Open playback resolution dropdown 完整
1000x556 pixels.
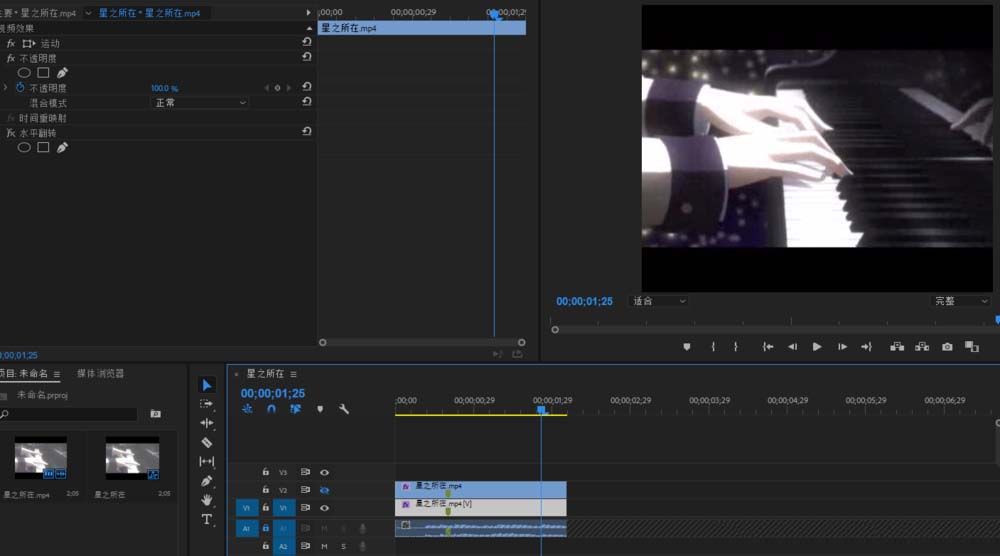tap(961, 301)
